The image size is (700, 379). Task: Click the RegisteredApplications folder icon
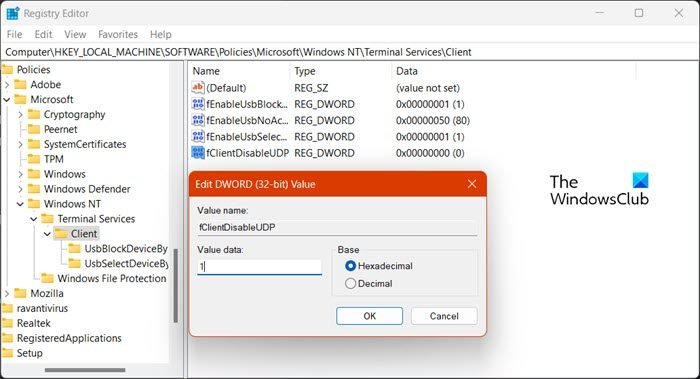(x=7, y=338)
